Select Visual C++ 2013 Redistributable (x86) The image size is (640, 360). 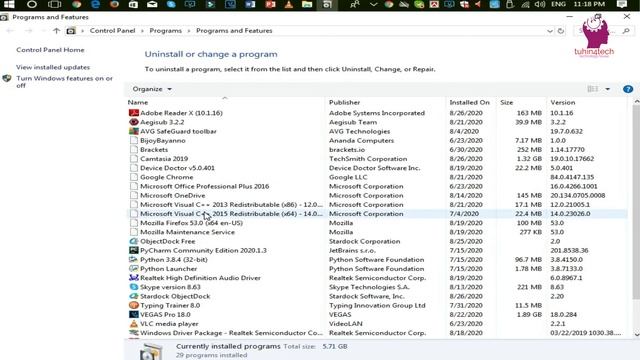pyautogui.click(x=378, y=204)
